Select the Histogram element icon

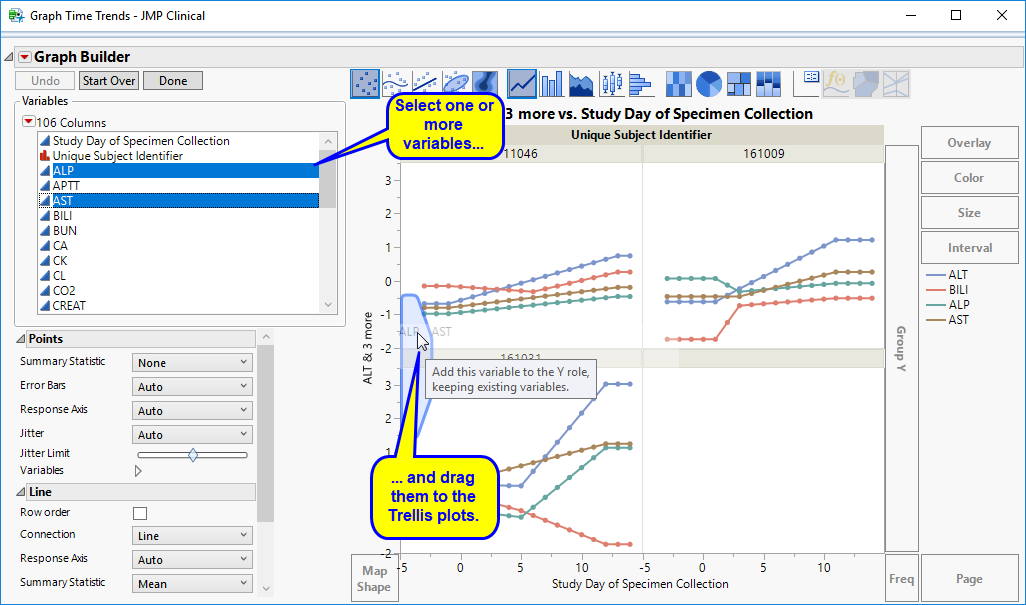(x=640, y=83)
